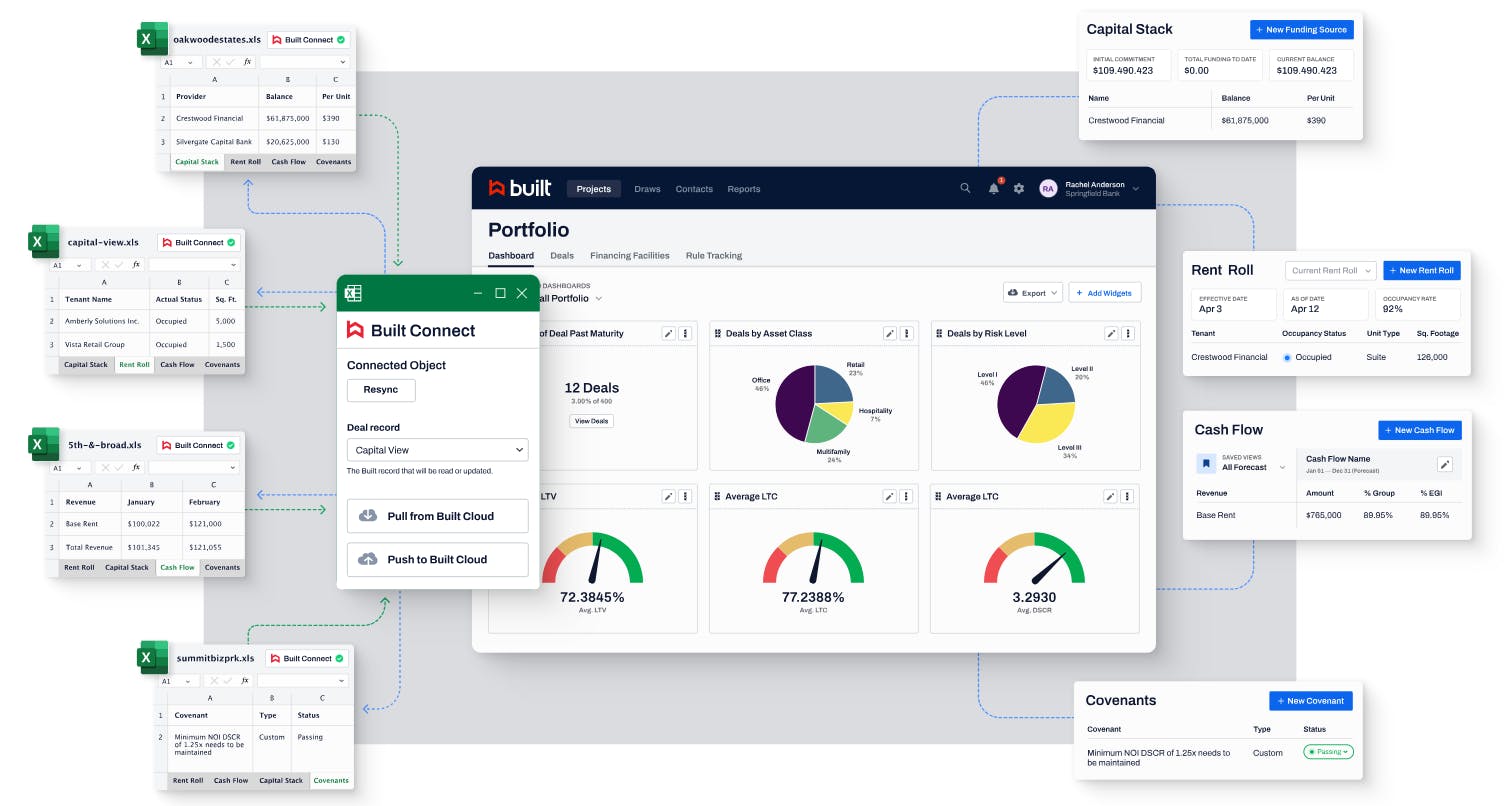
Task: Open Draws in the Built navigation
Action: [647, 189]
